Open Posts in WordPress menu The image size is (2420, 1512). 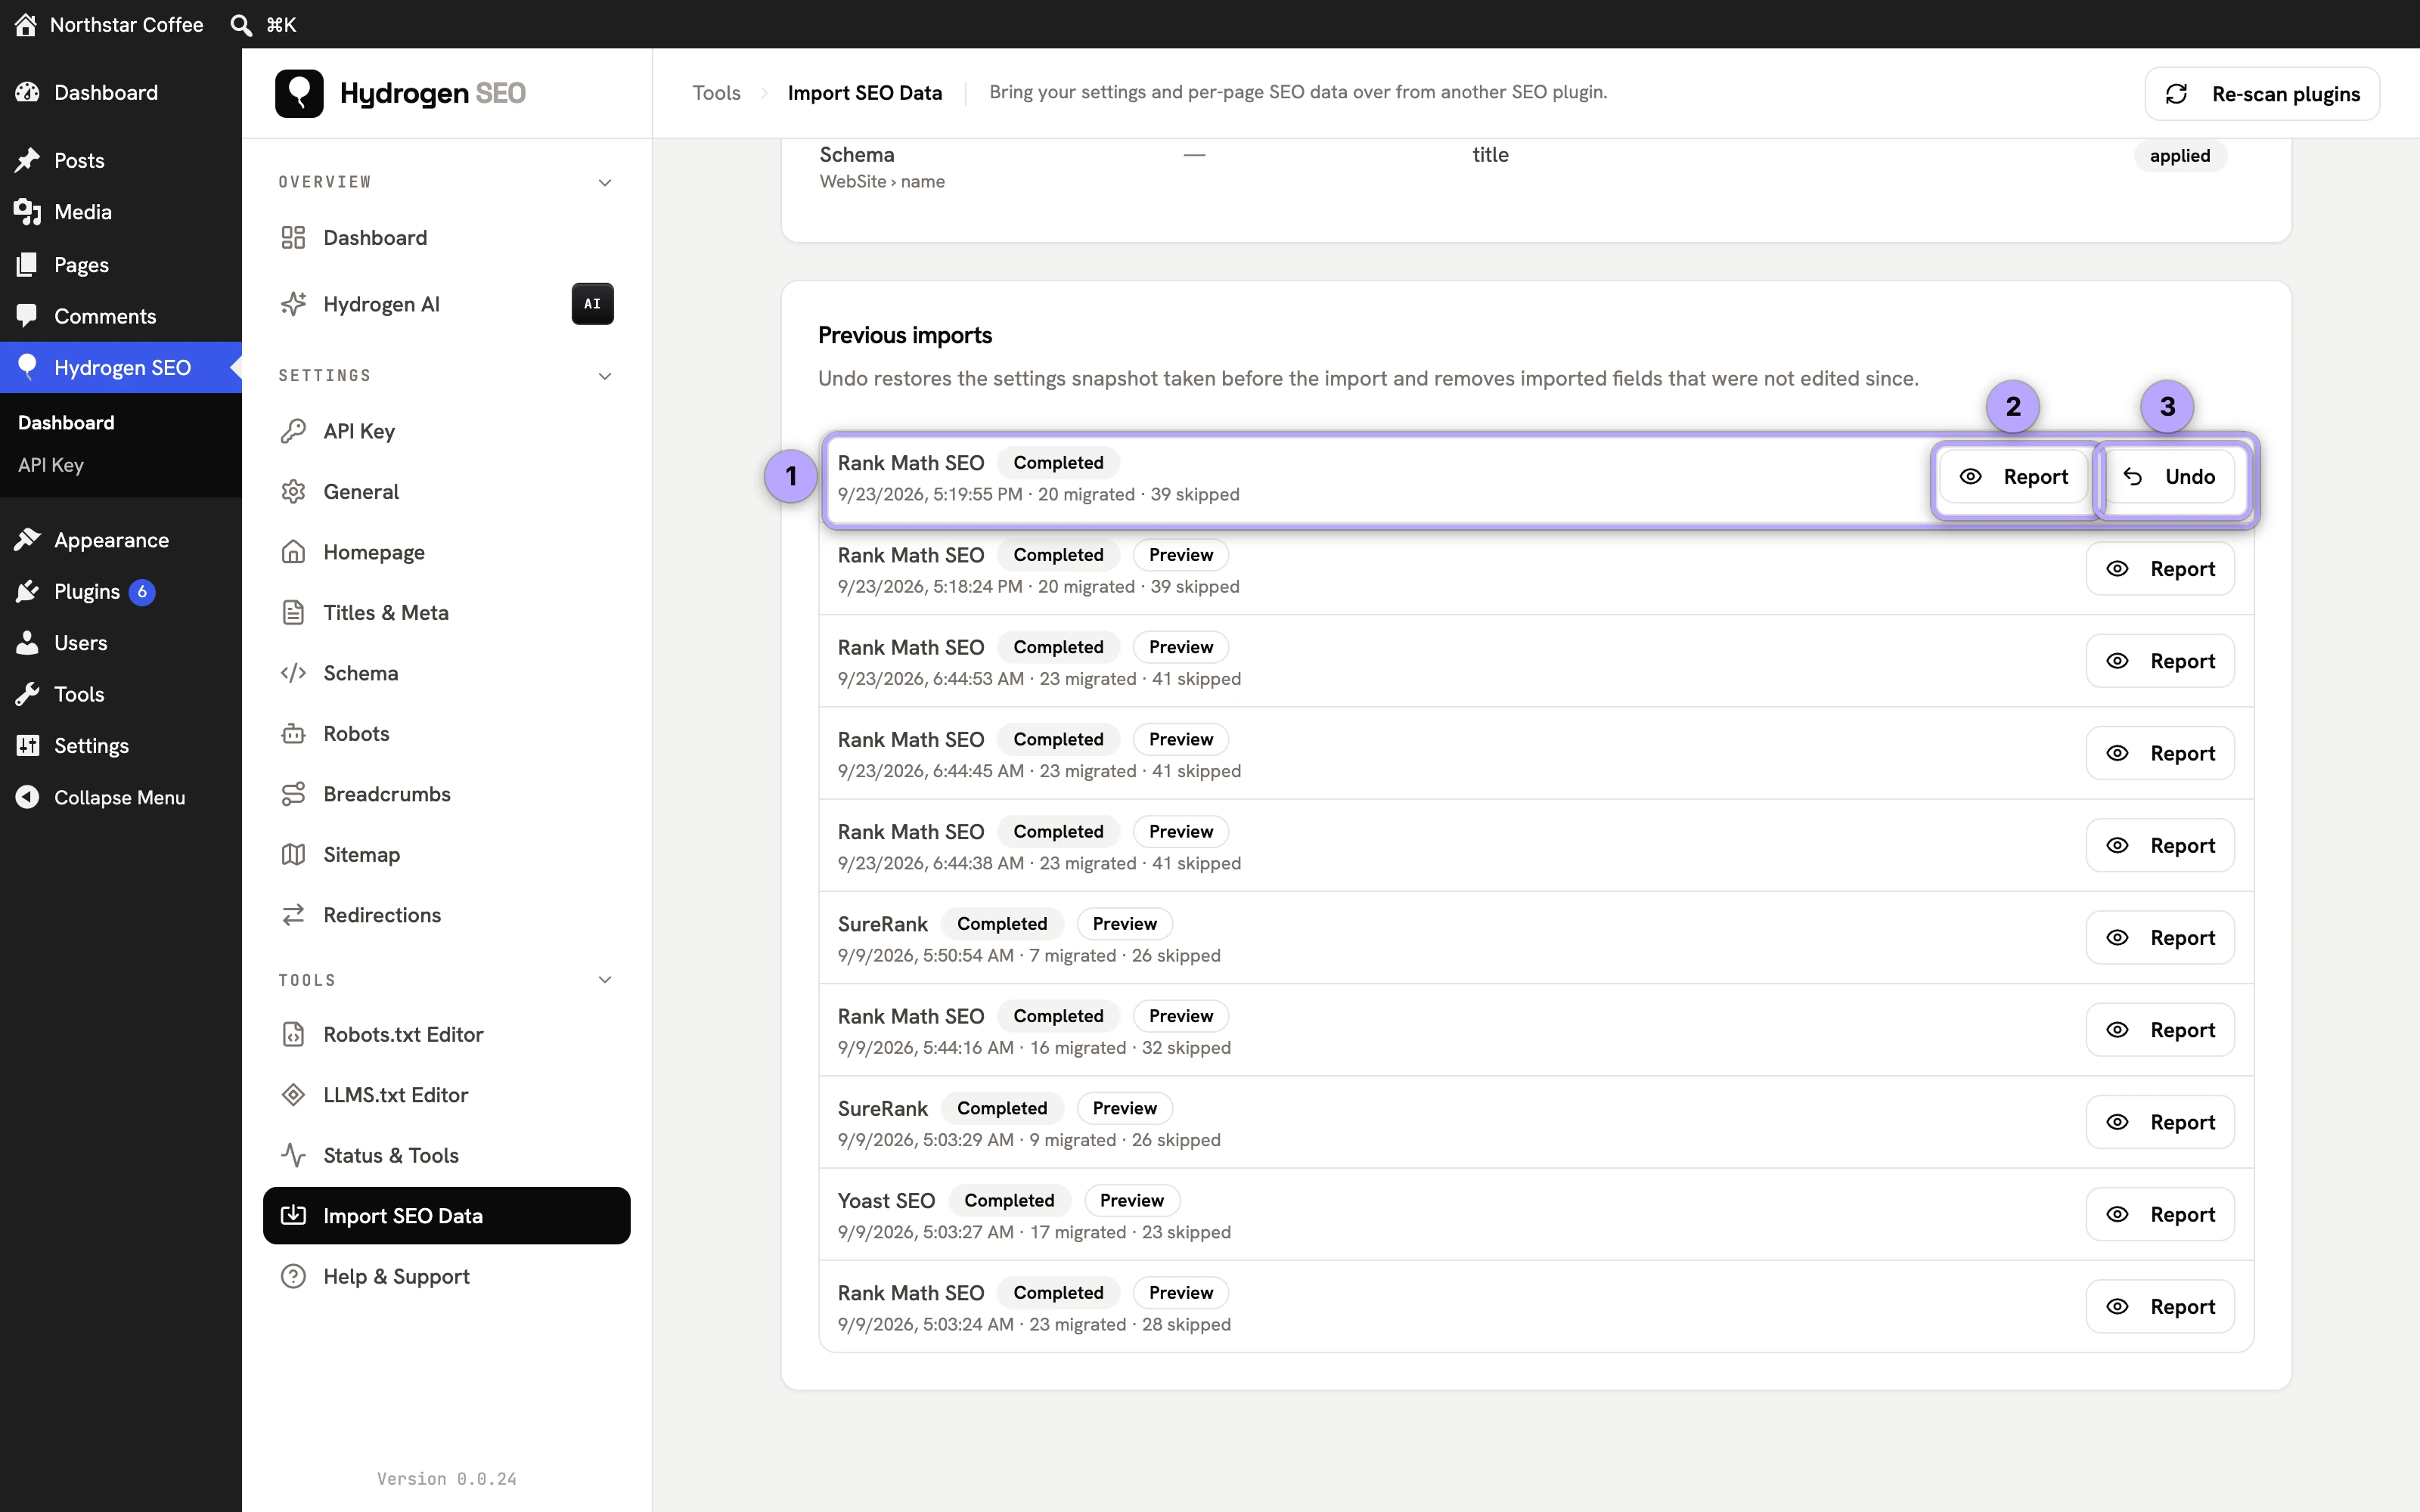pos(121,160)
